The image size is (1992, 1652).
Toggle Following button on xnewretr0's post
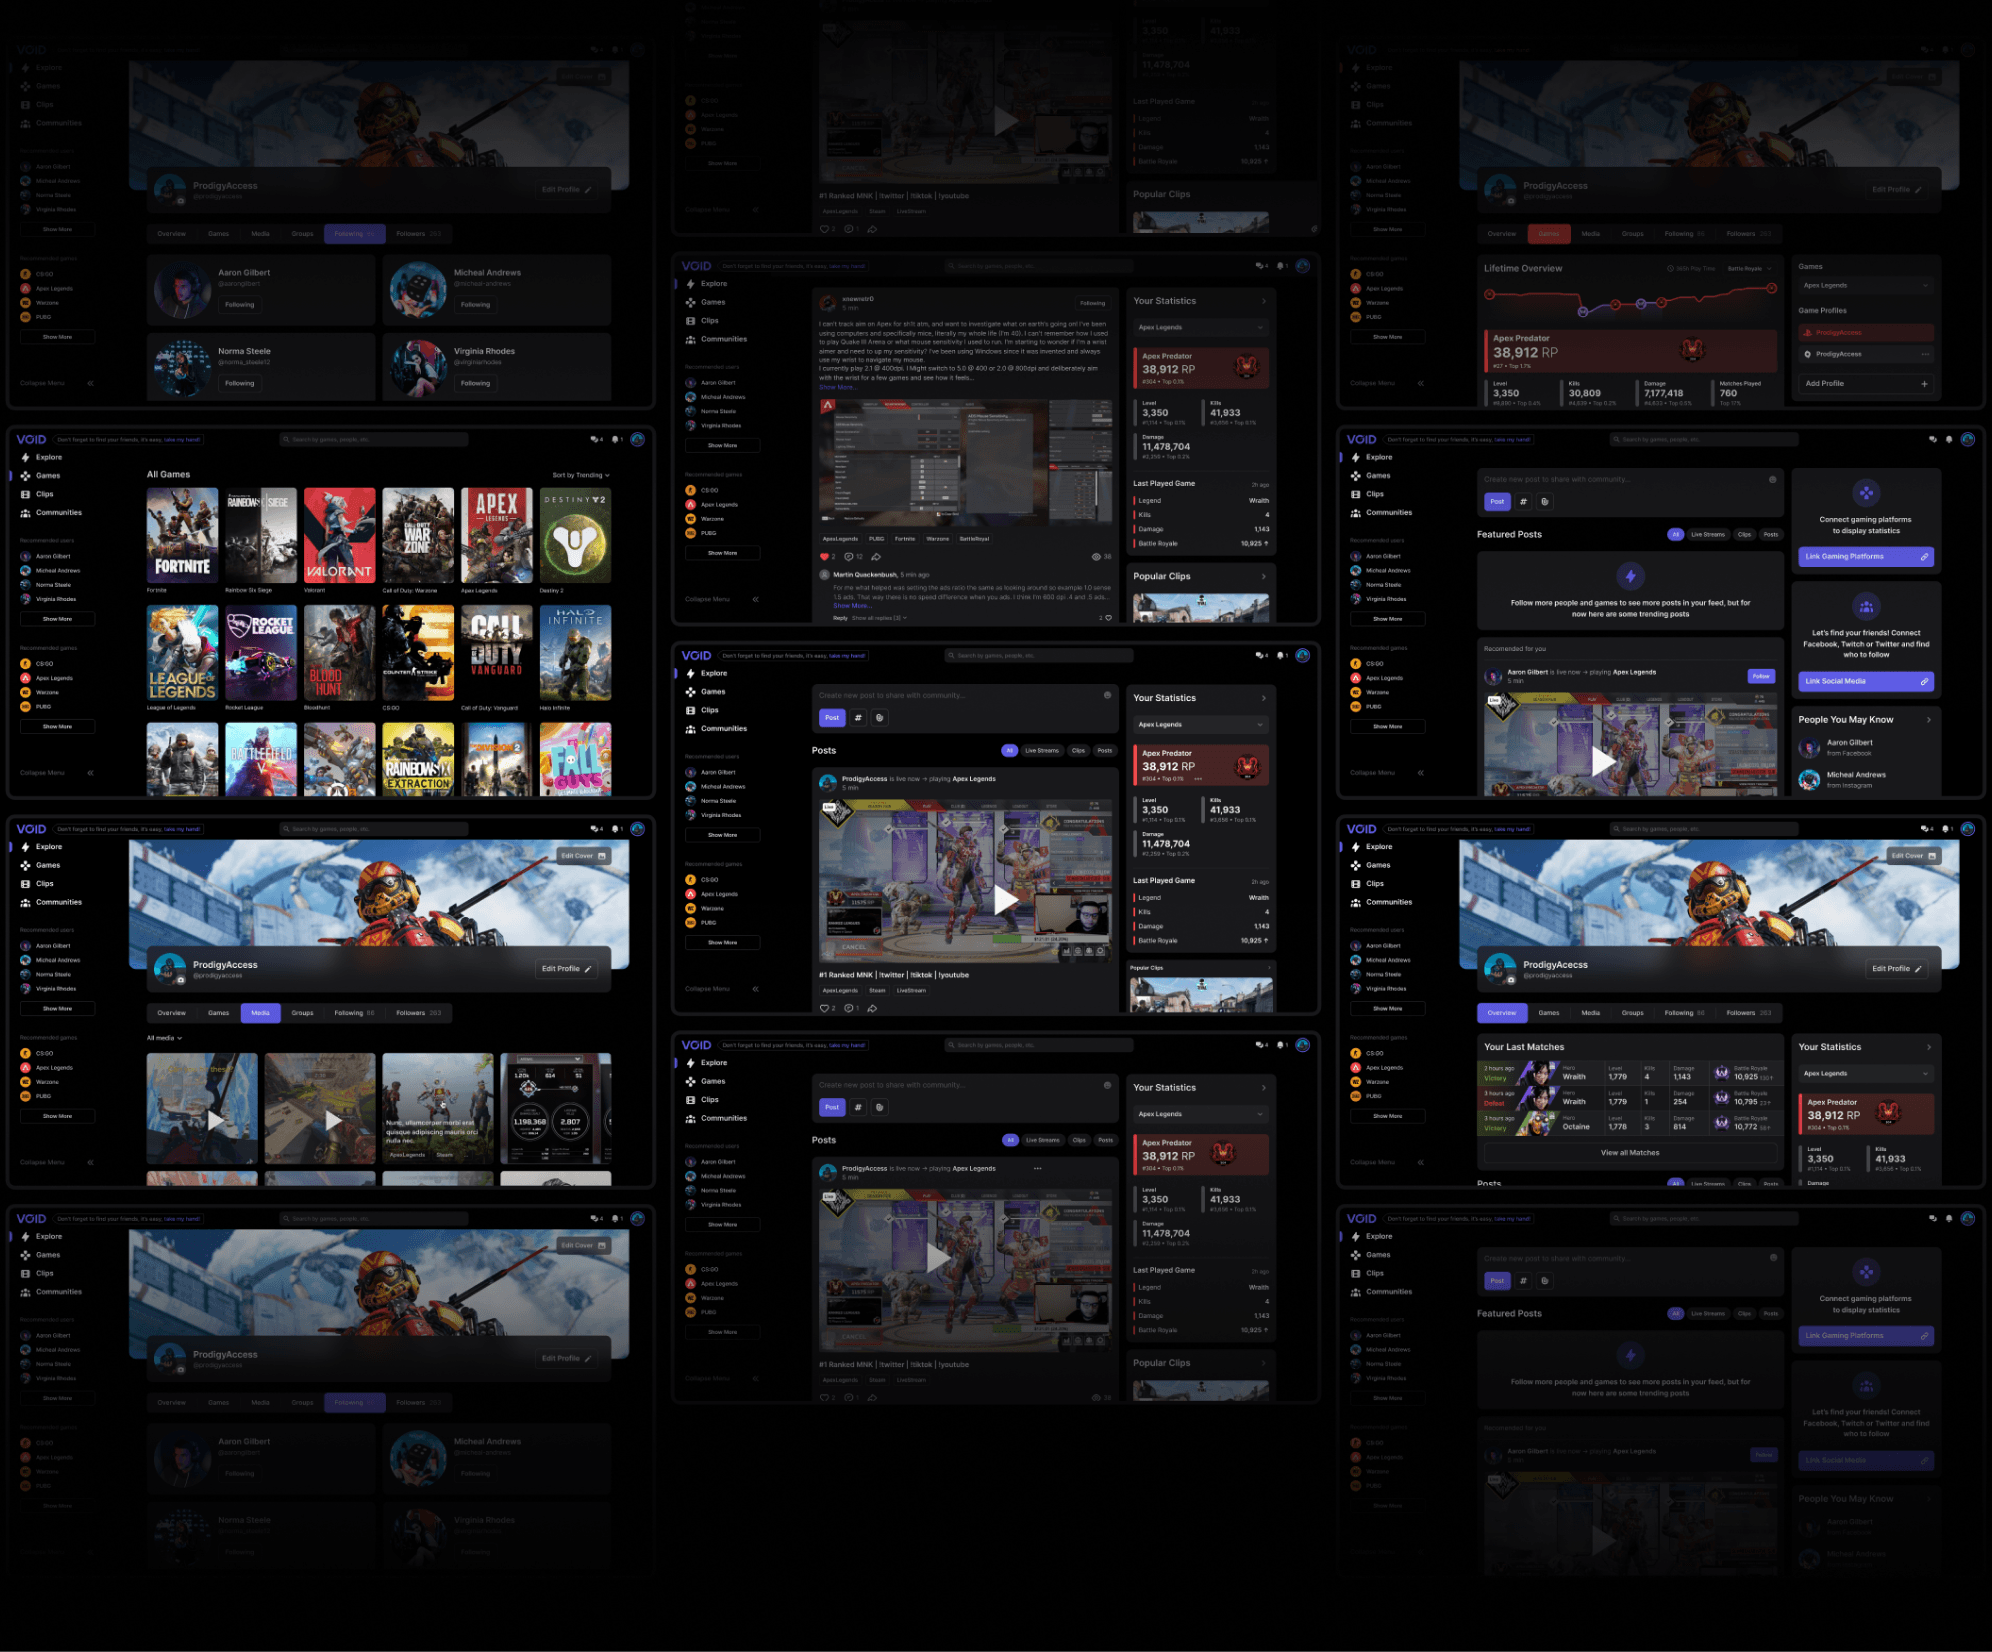(x=1092, y=303)
